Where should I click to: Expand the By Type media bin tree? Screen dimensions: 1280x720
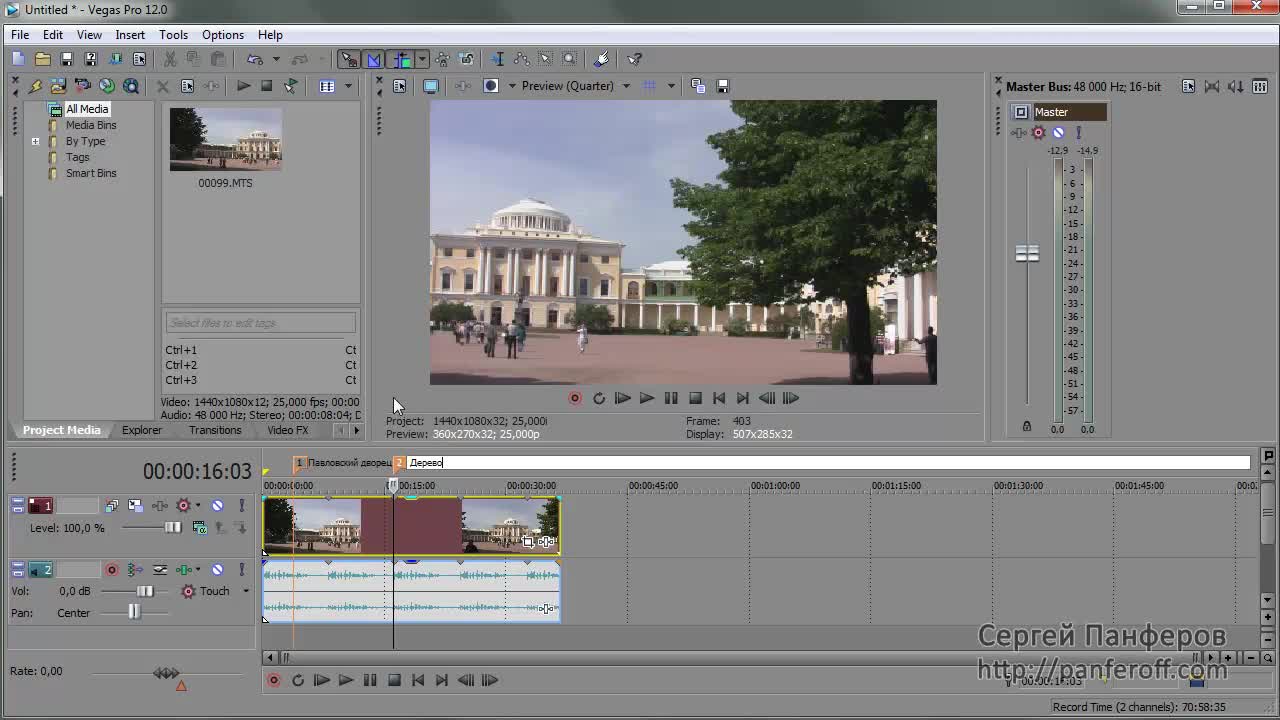click(x=36, y=141)
